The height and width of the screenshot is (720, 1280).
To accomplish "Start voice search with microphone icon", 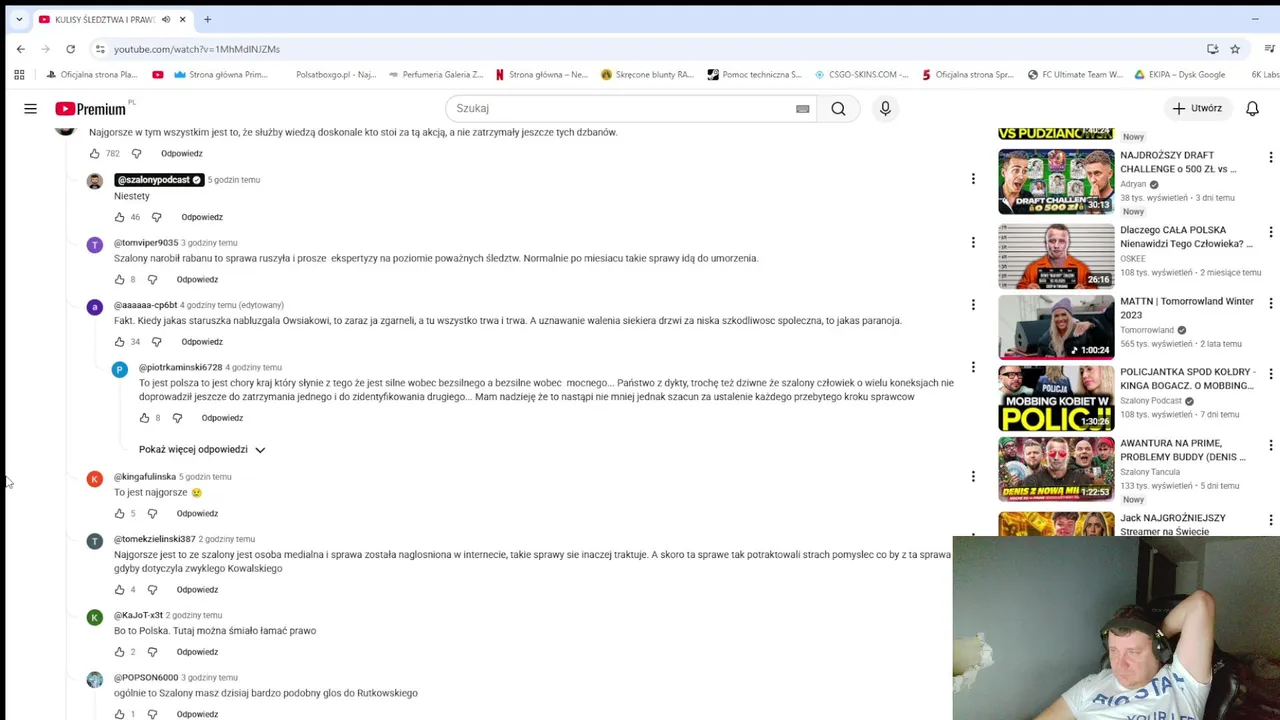I will 885,108.
